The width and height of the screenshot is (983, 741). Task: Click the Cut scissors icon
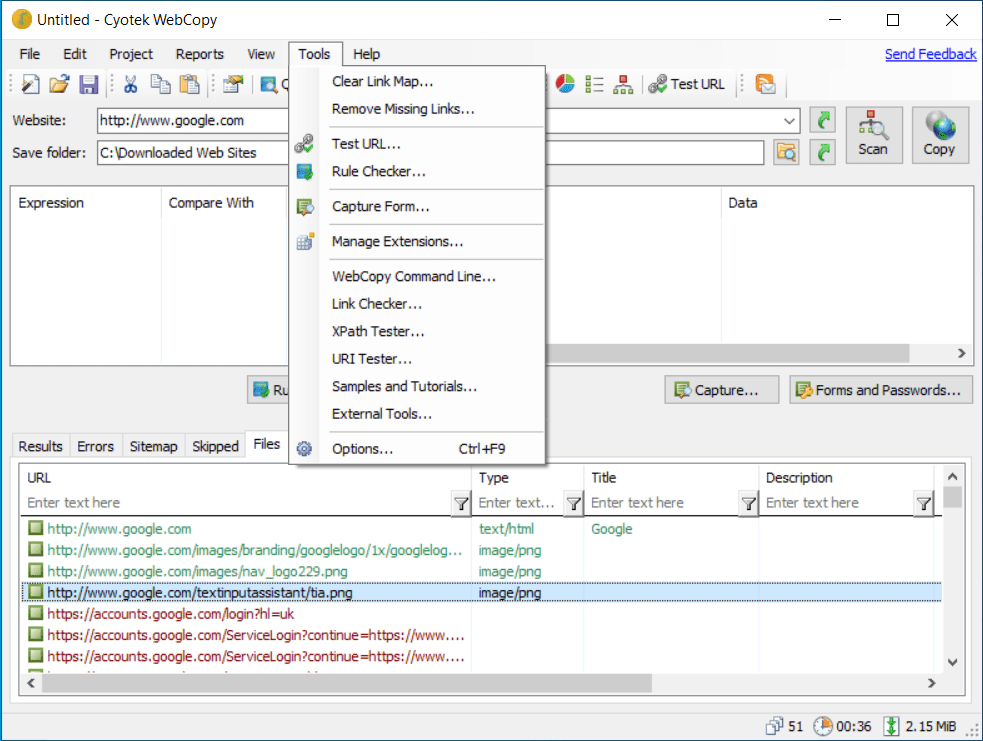click(x=130, y=84)
